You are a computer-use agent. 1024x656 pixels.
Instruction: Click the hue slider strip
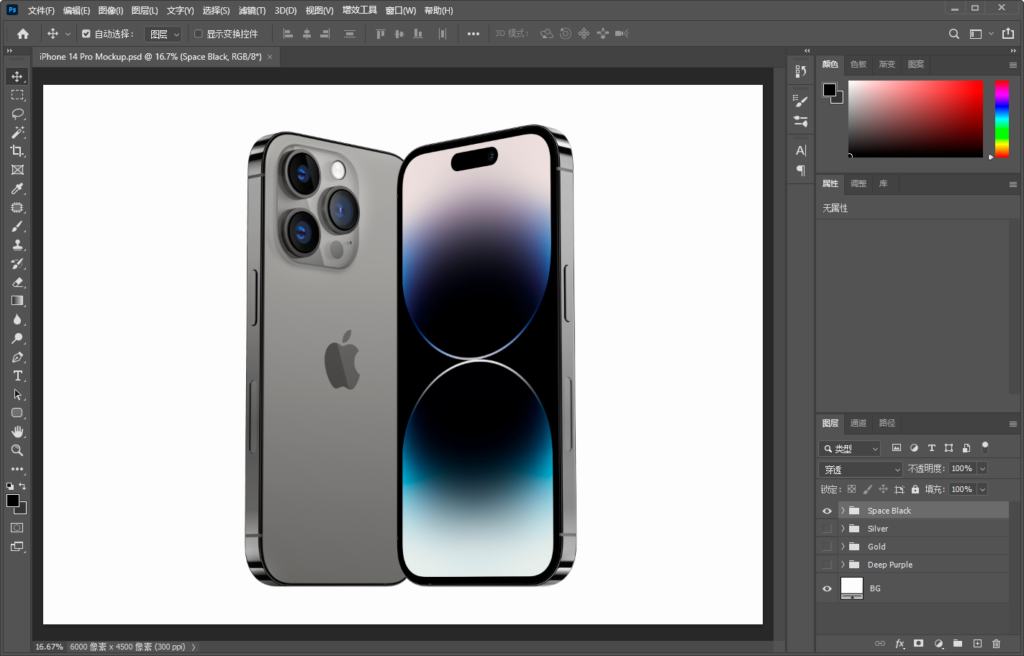click(x=1002, y=118)
